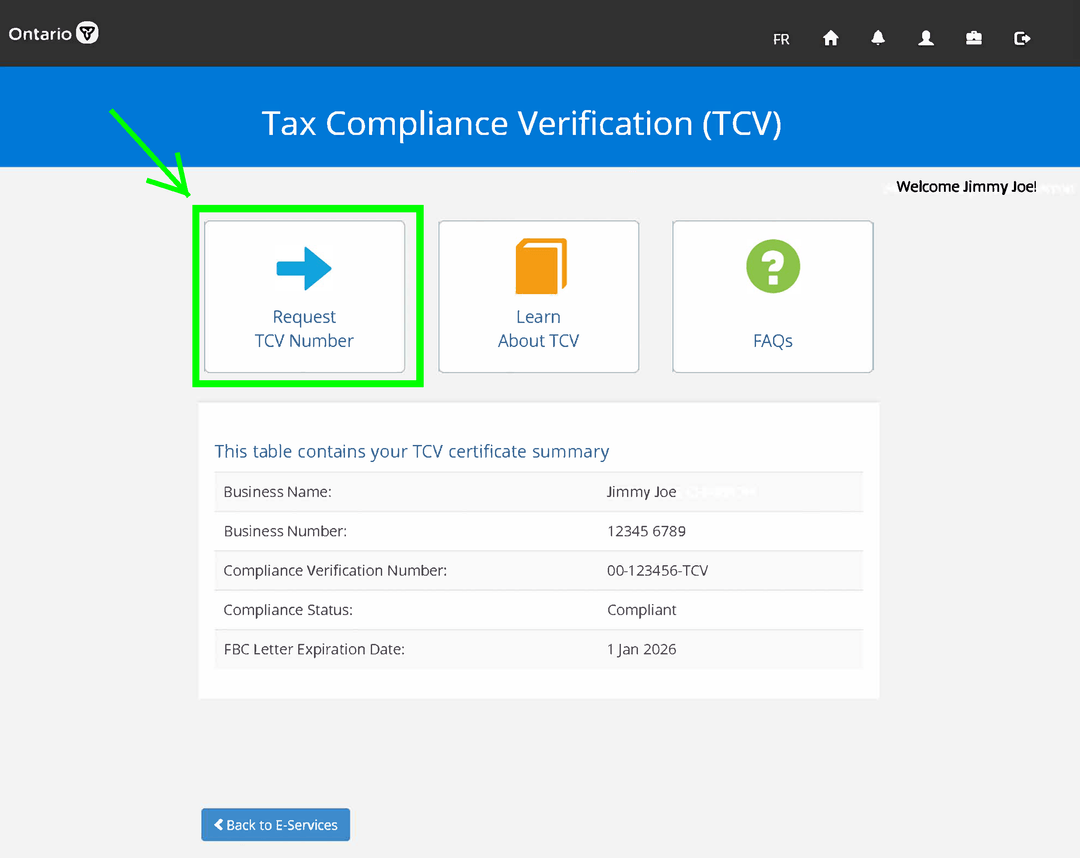Click the Compliance Verification Number value
Screen dimensions: 1080x858
[656, 570]
